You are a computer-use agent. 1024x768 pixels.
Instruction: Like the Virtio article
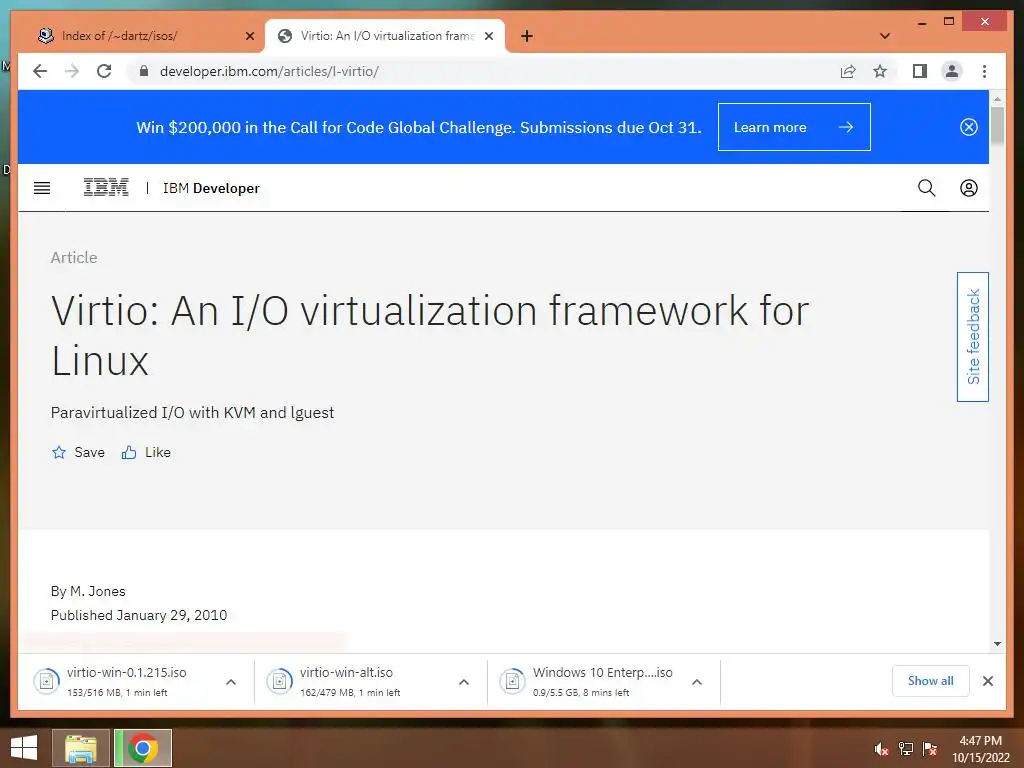tap(146, 452)
